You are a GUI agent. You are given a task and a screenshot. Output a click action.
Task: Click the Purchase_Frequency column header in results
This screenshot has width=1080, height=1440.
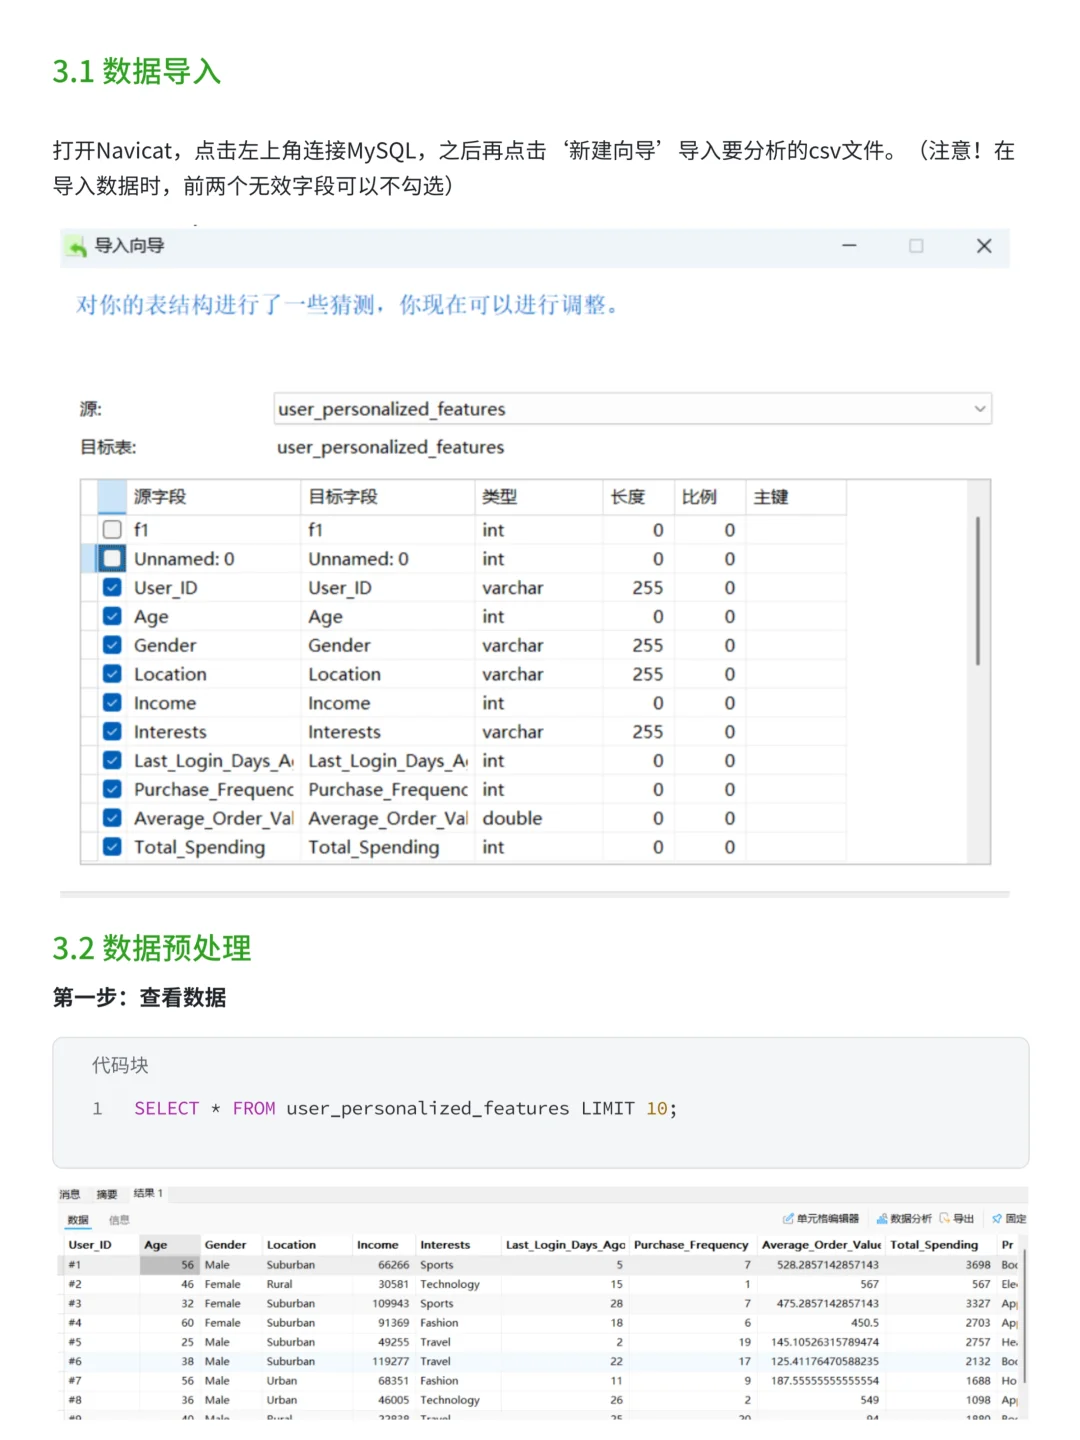coord(691,1245)
